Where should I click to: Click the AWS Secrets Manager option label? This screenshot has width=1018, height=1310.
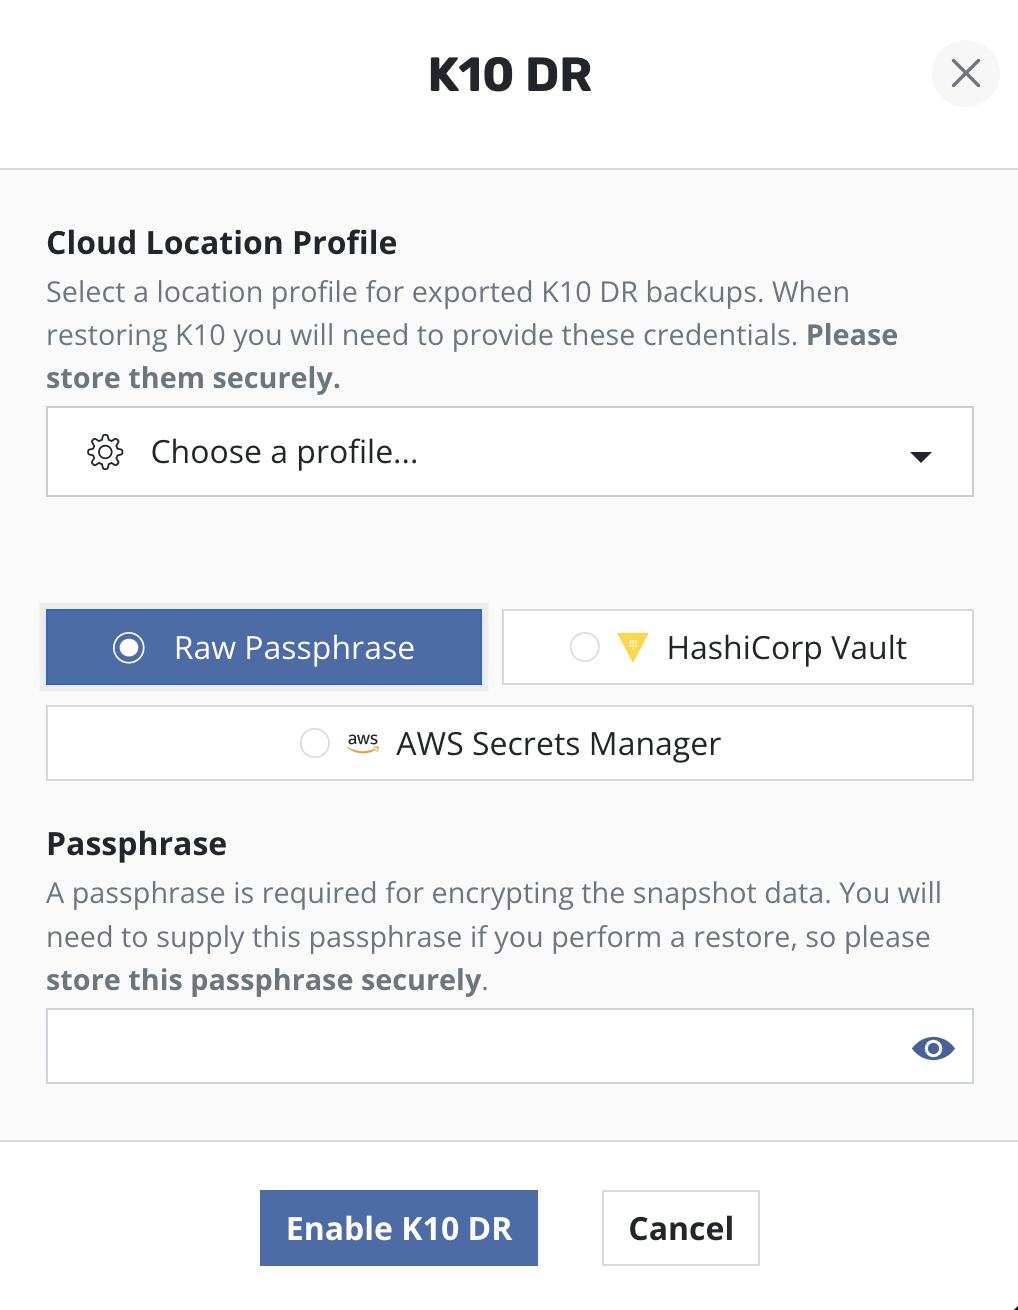[558, 744]
